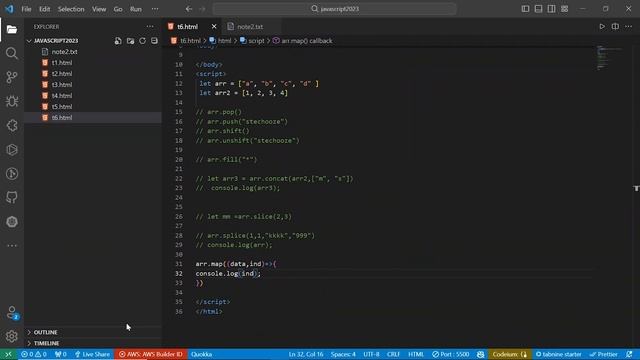Open the remote window indicator in status bar
The image size is (640, 360).
pyautogui.click(x=8, y=354)
